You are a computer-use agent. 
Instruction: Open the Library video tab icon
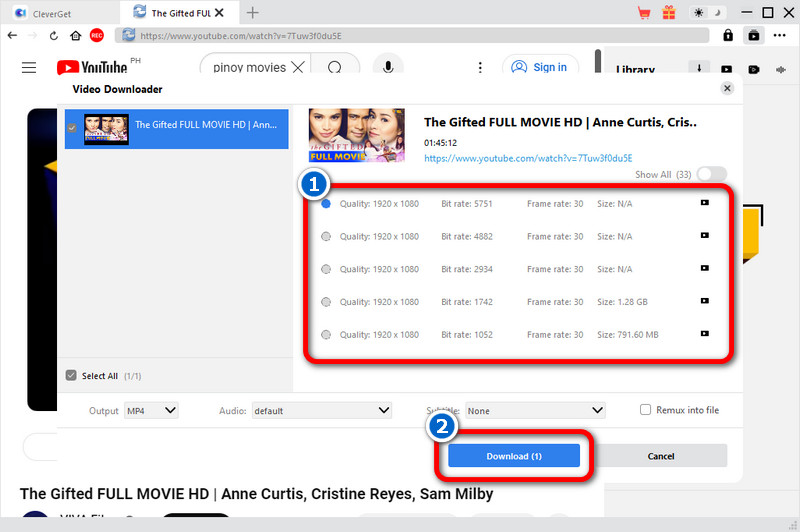tap(727, 69)
